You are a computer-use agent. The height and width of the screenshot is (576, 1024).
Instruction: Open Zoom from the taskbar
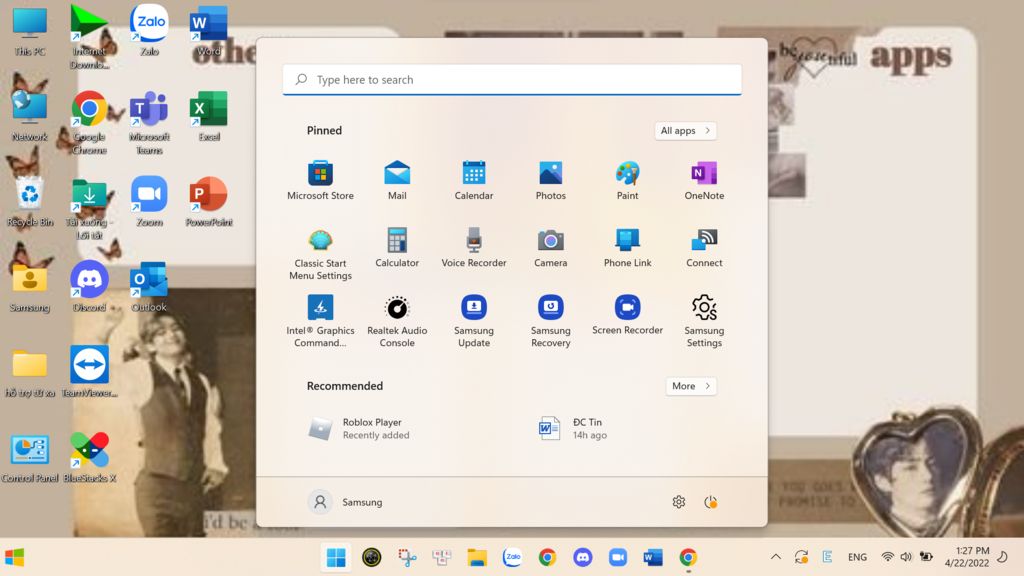pos(618,557)
